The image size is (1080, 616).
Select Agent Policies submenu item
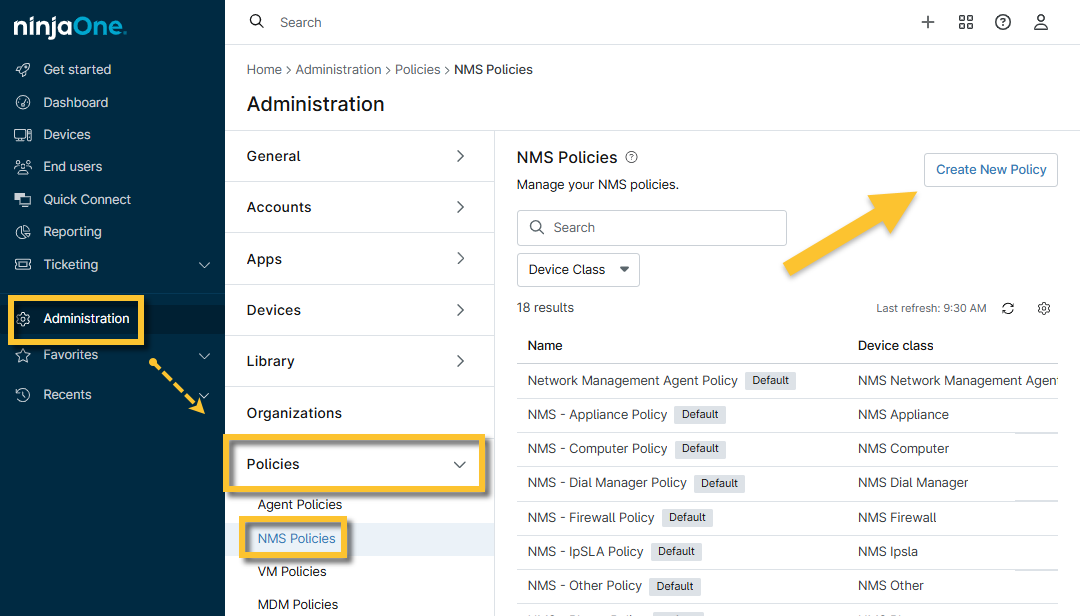(300, 505)
